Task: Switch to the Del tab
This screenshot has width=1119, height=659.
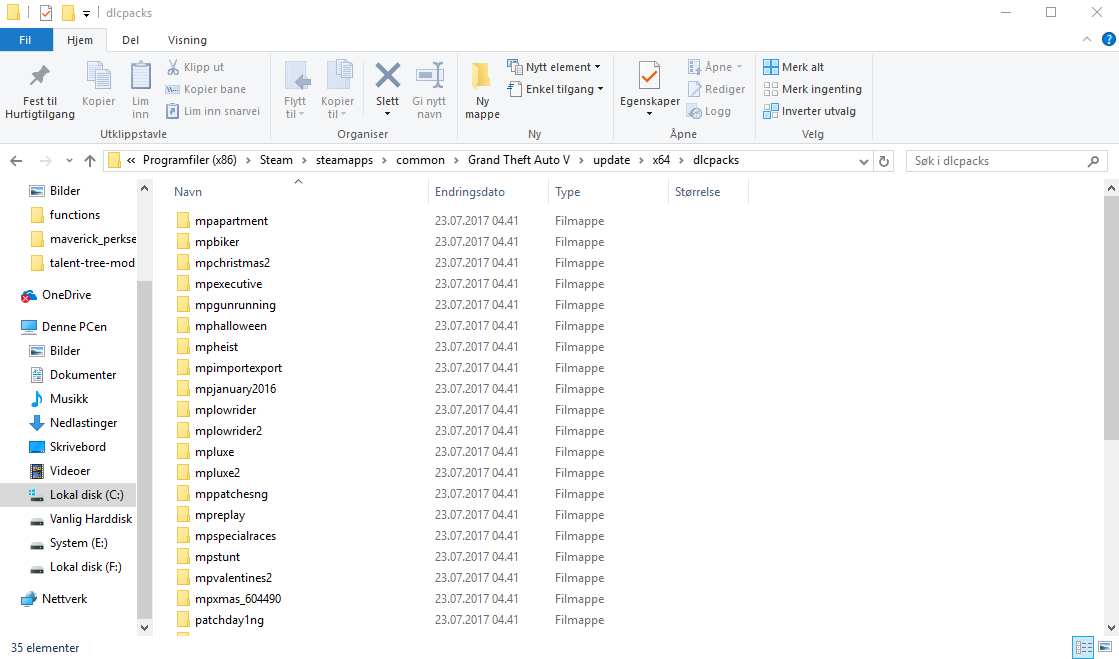Action: click(x=131, y=40)
